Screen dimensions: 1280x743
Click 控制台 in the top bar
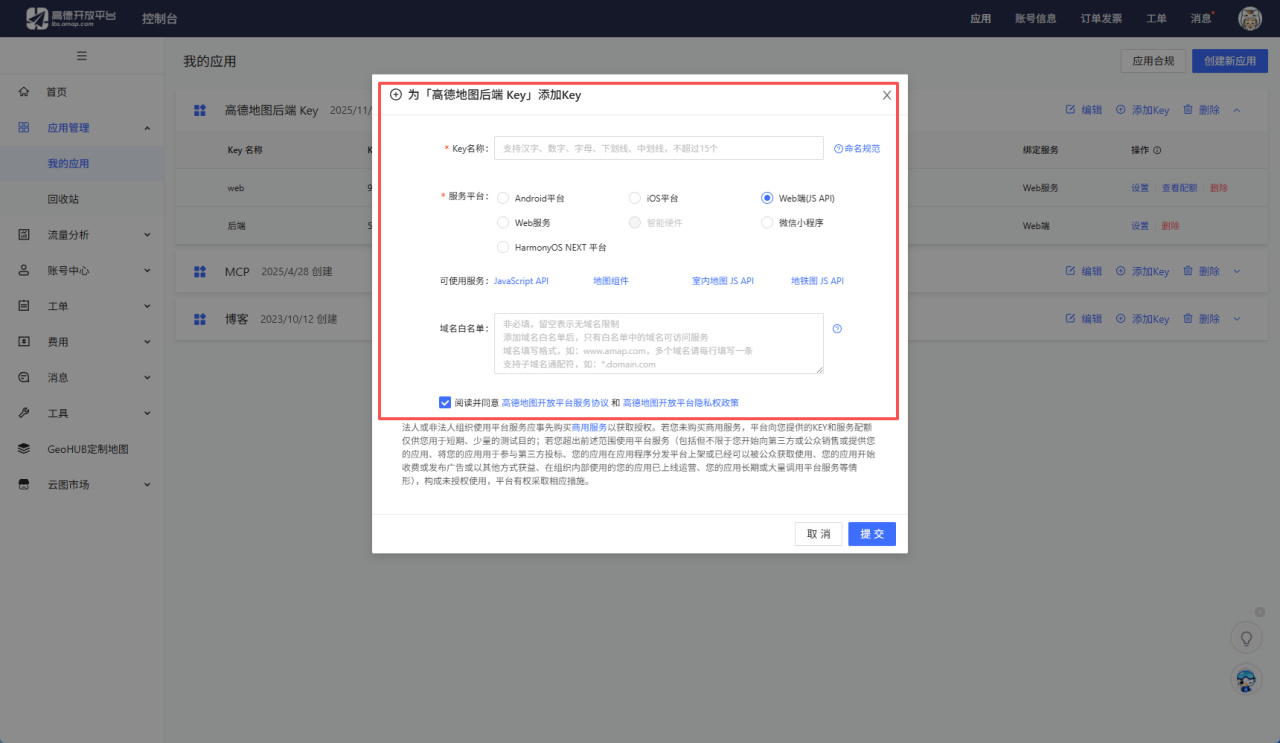point(159,19)
